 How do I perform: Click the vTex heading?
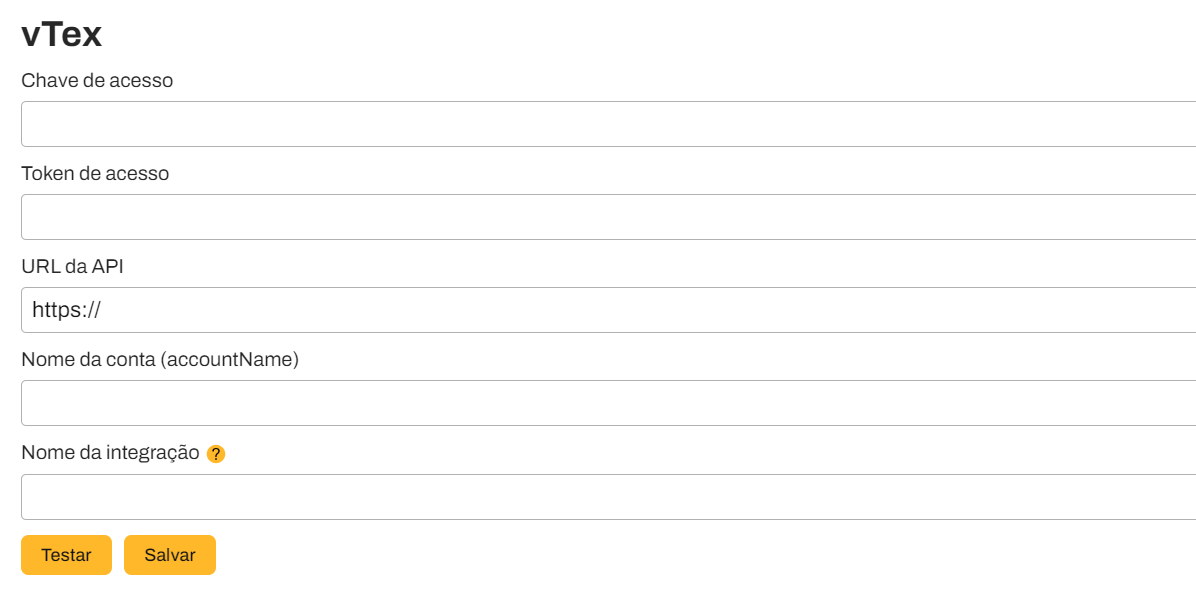62,35
